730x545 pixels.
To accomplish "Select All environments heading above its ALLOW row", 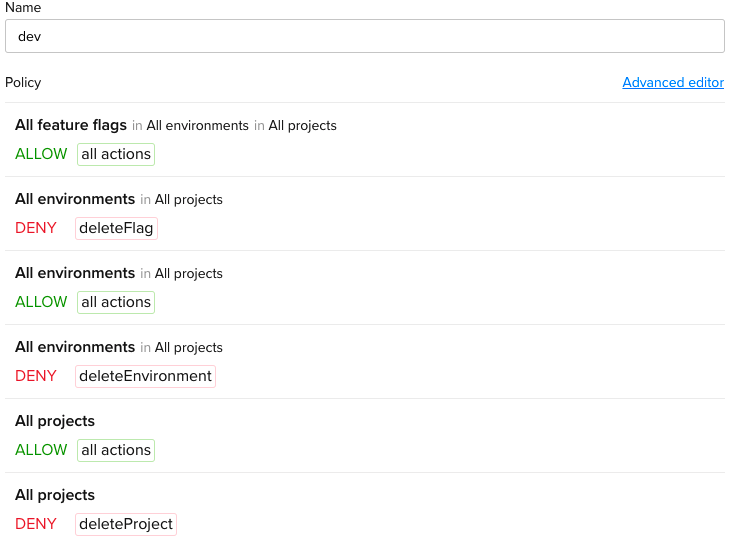I will [75, 273].
